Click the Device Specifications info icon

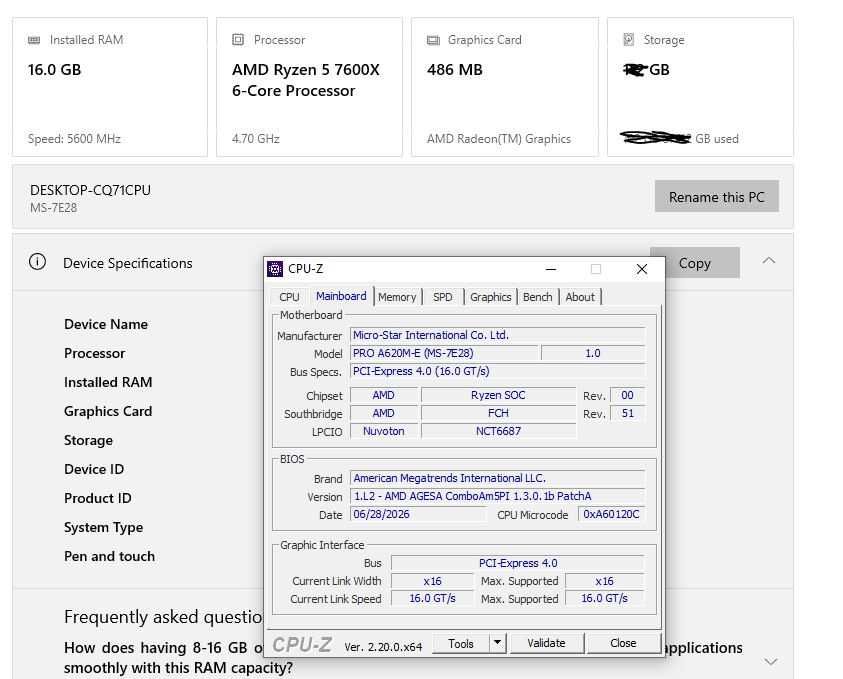click(x=38, y=262)
